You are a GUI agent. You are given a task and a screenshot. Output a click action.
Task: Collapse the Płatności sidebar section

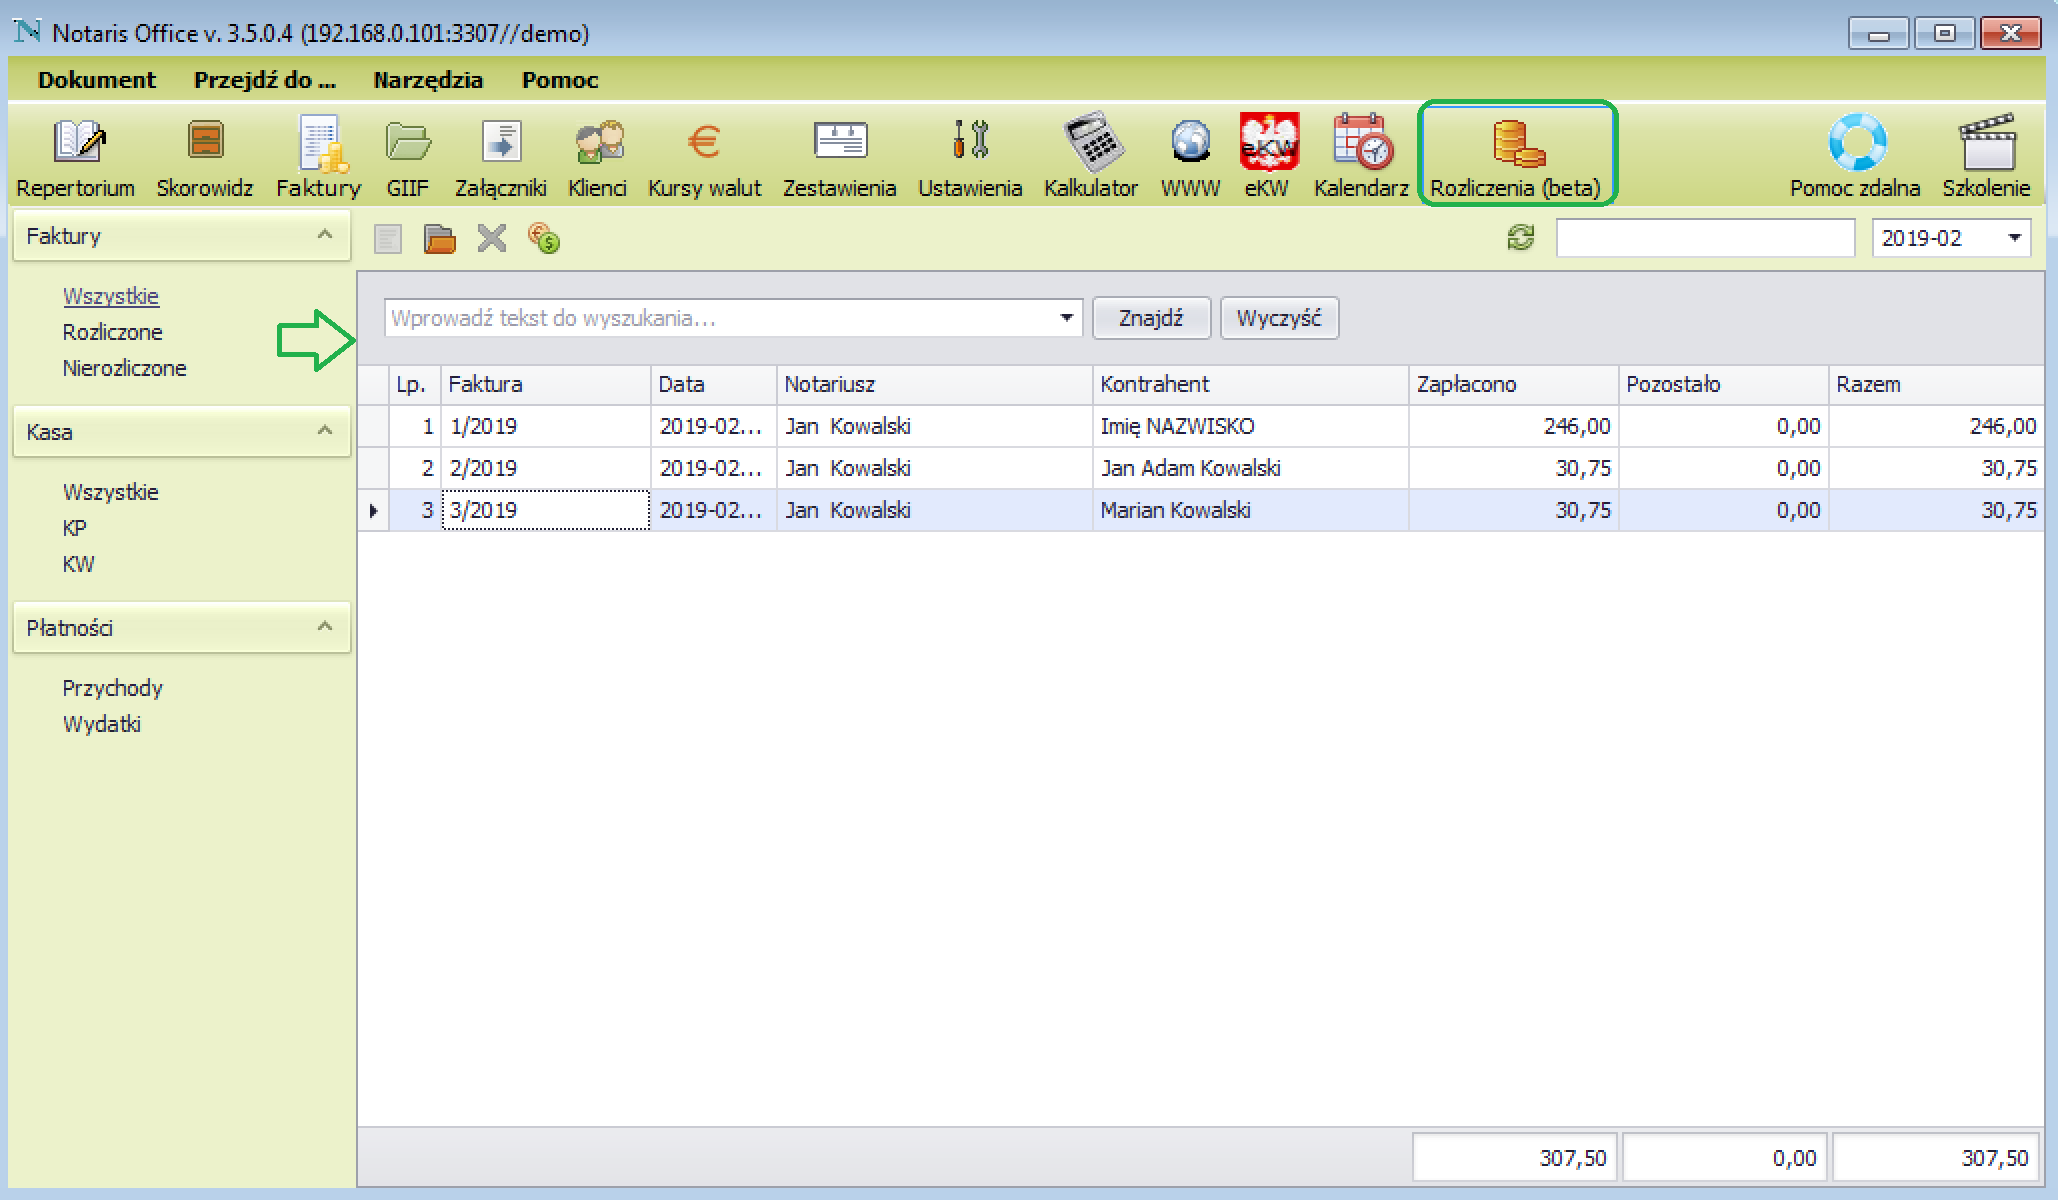324,627
